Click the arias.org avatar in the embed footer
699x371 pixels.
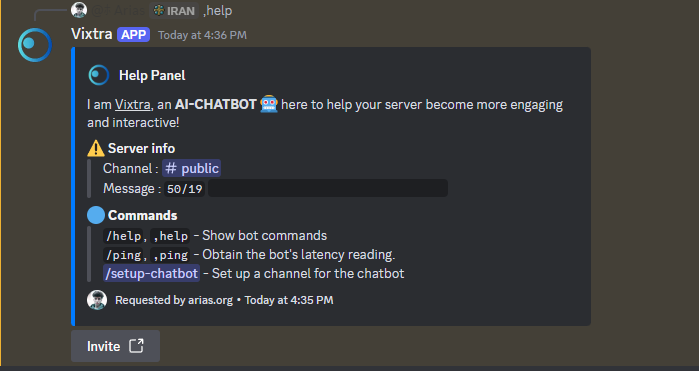tap(97, 300)
